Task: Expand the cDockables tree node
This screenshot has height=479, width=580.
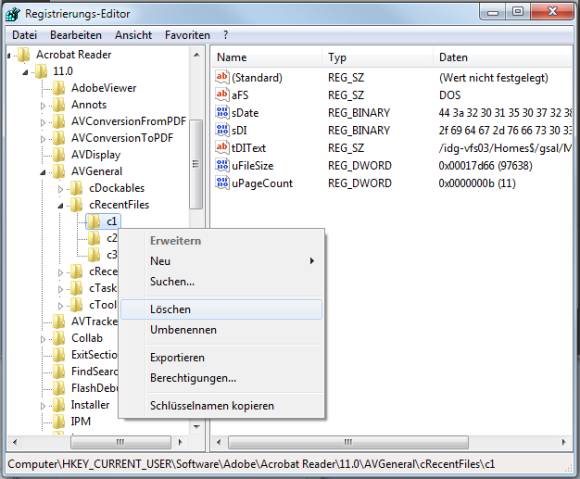Action: [60, 189]
